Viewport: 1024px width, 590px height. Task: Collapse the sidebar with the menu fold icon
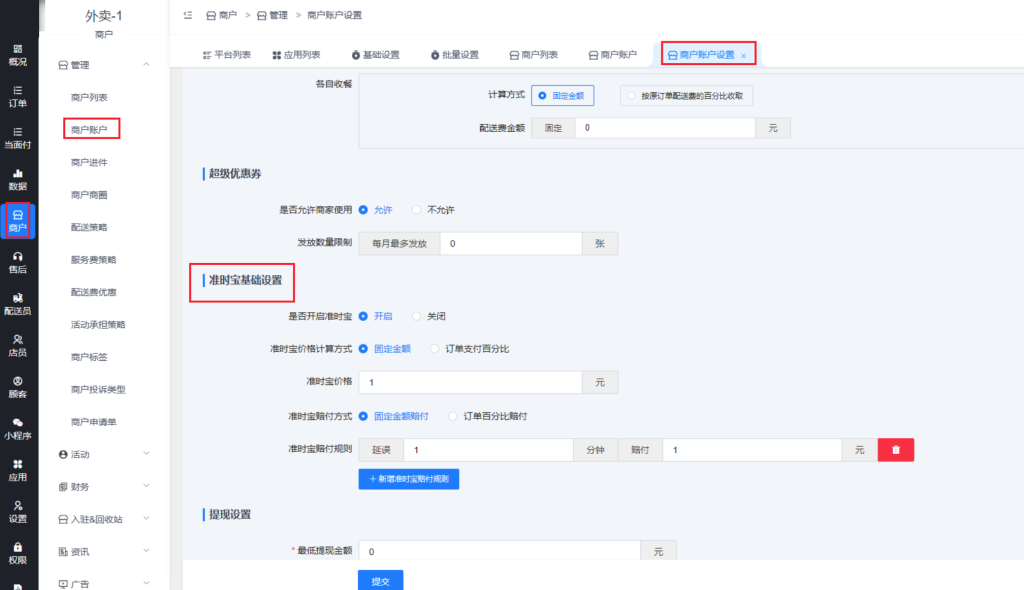click(188, 16)
